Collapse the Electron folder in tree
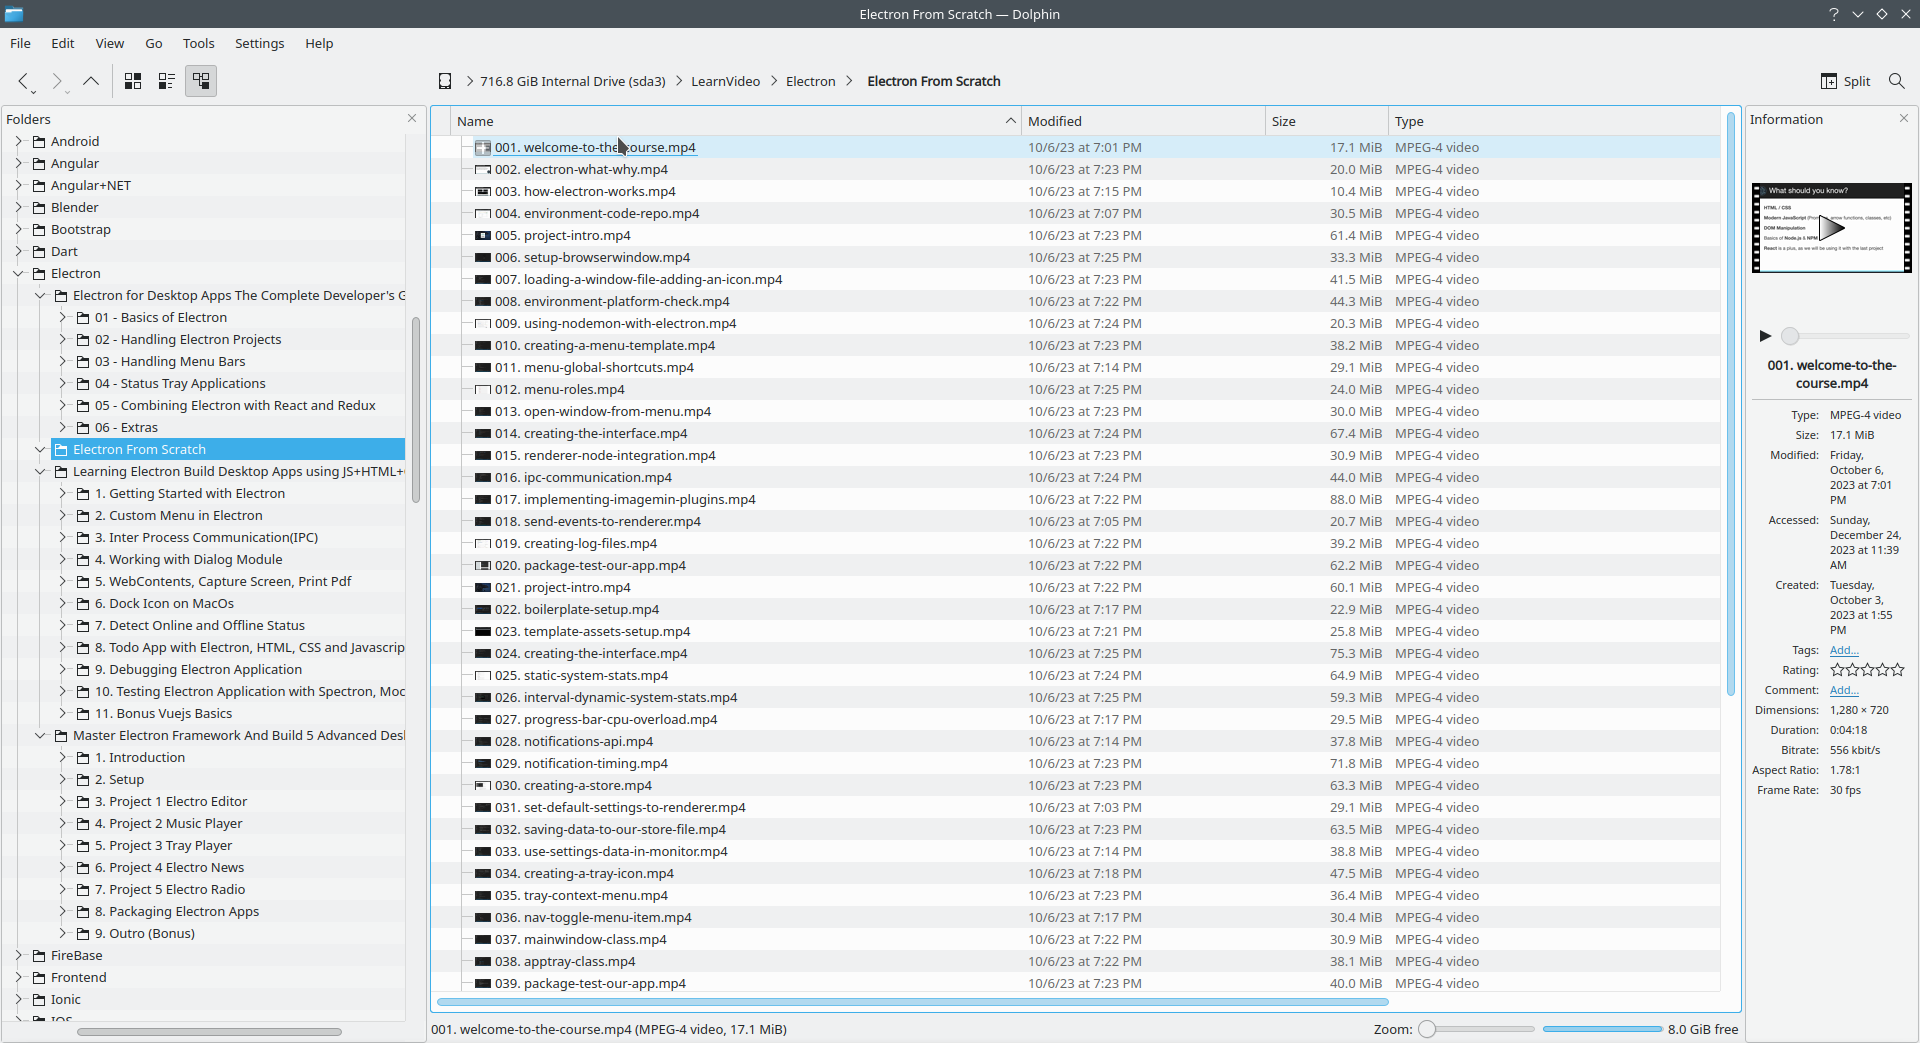This screenshot has height=1043, width=1920. (18, 274)
